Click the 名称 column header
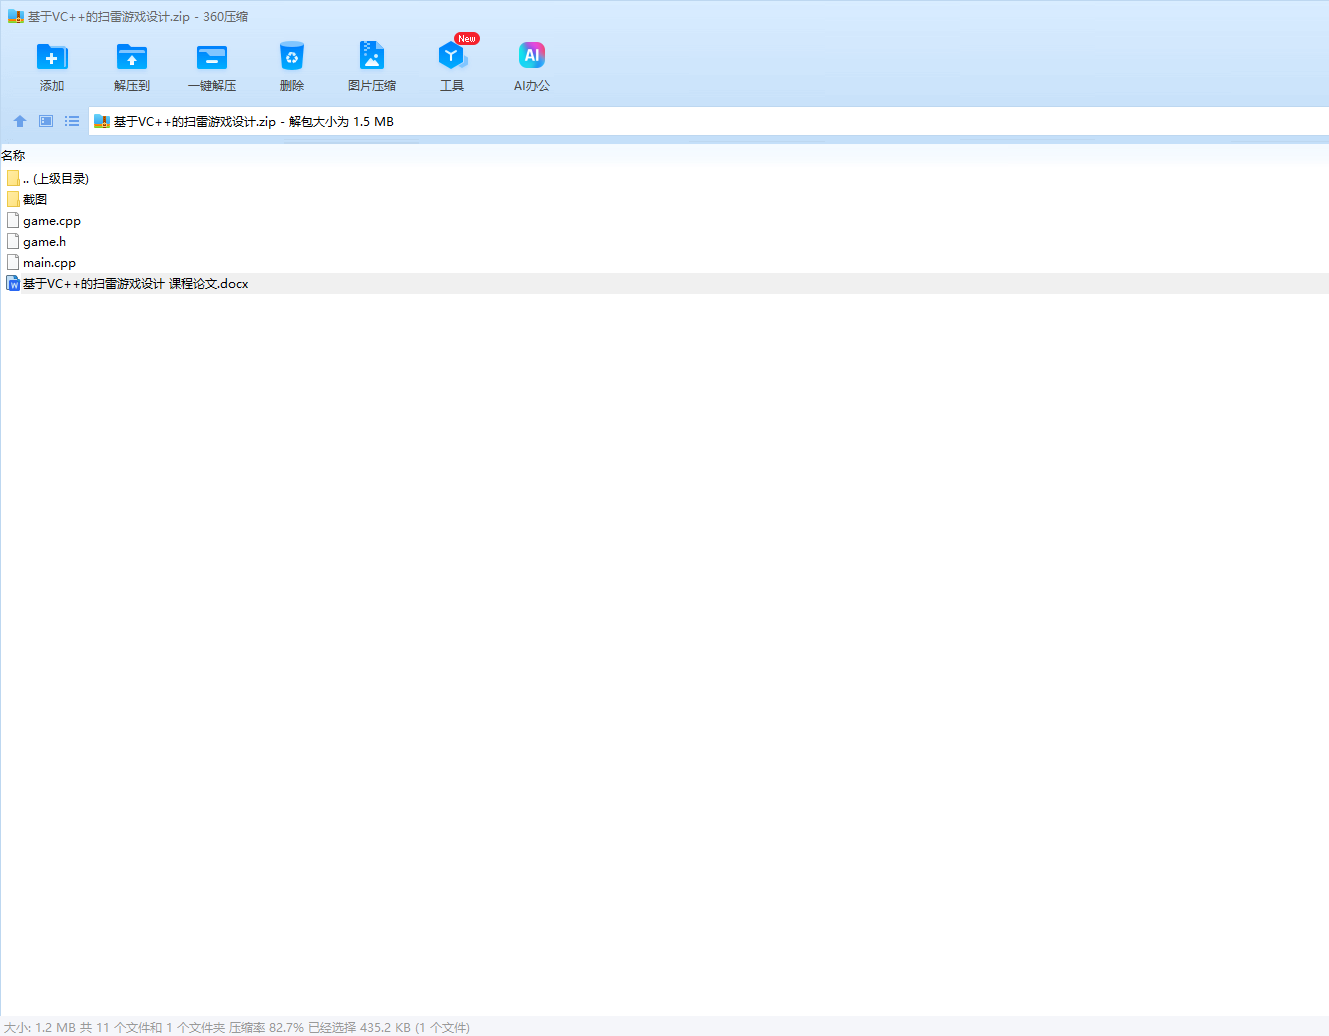Viewport: 1329px width, 1036px height. click(x=13, y=155)
